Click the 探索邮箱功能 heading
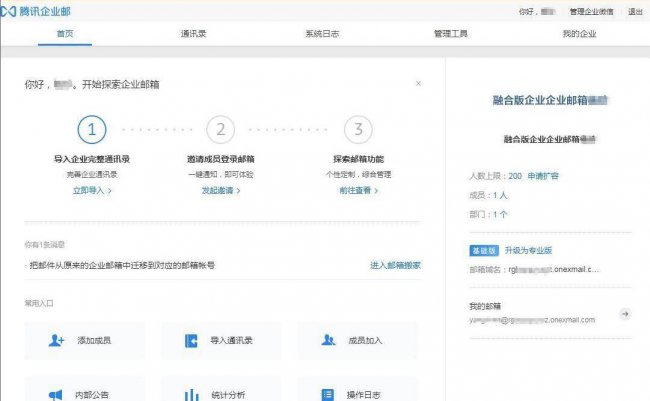Image resolution: width=650 pixels, height=401 pixels. (x=358, y=159)
